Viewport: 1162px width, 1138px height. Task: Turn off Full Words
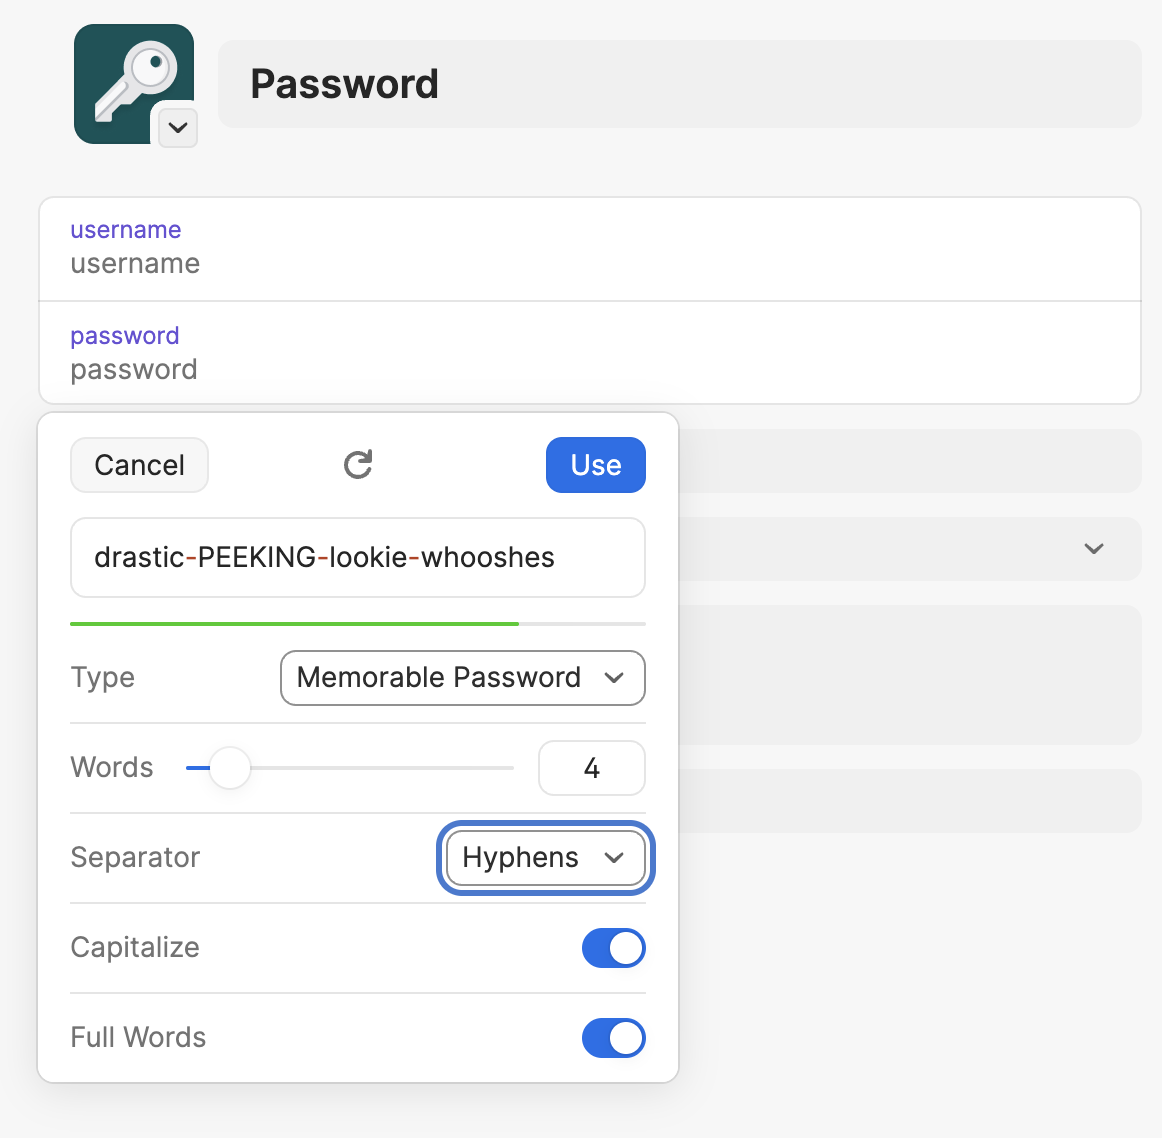(613, 1038)
